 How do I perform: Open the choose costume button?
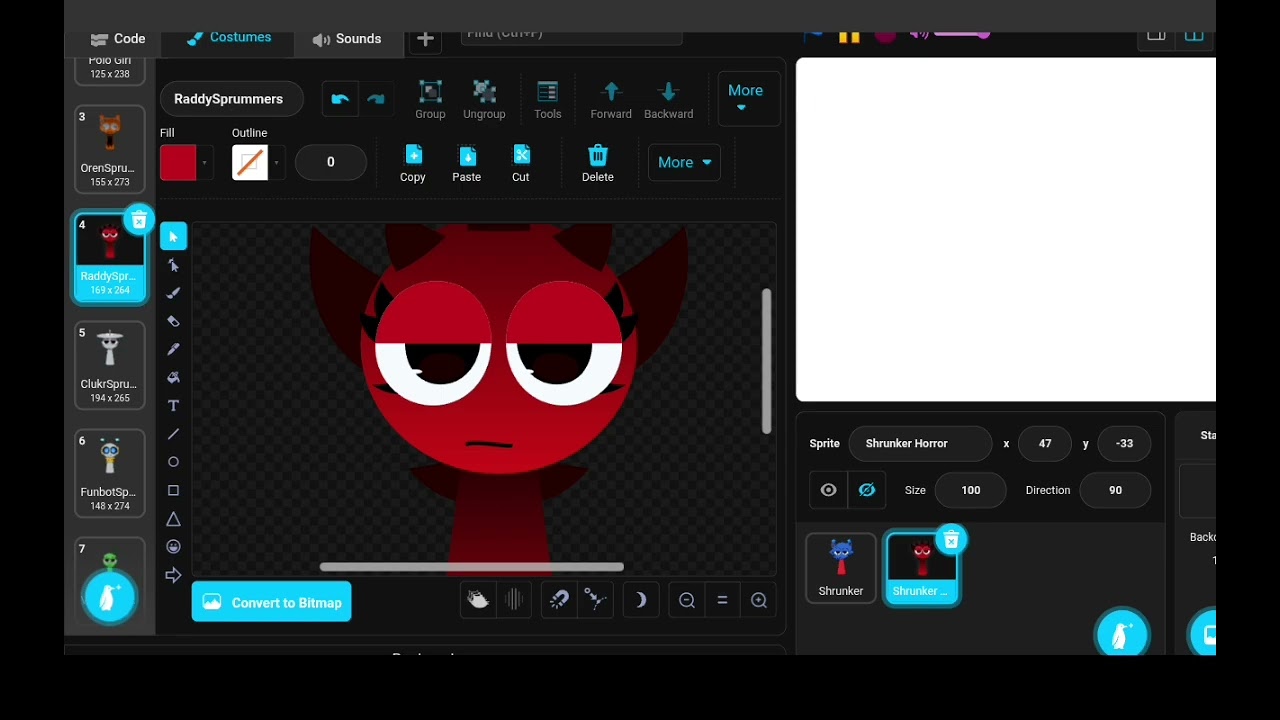(x=110, y=597)
